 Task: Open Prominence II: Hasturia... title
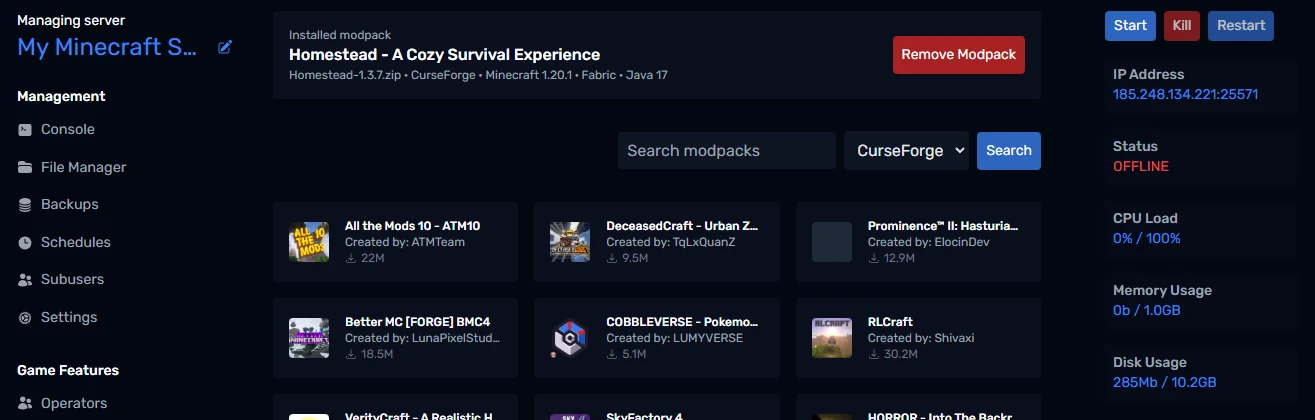[944, 226]
